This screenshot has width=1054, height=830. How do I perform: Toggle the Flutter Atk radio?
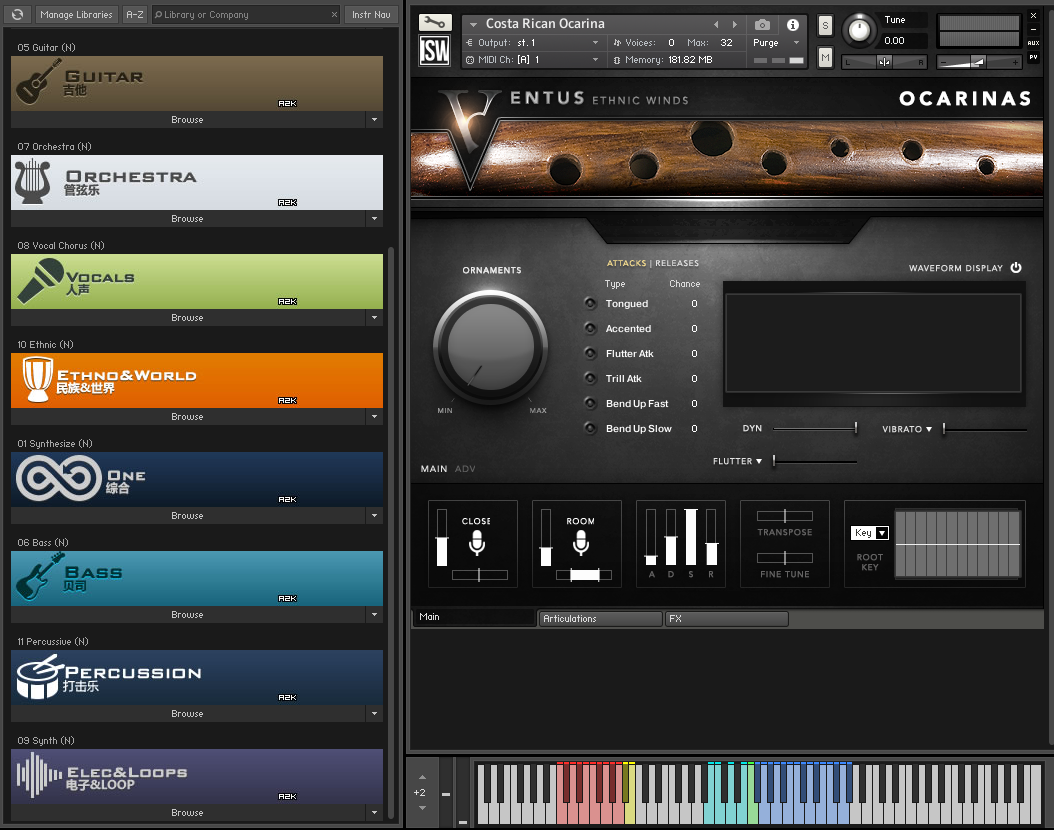point(590,353)
